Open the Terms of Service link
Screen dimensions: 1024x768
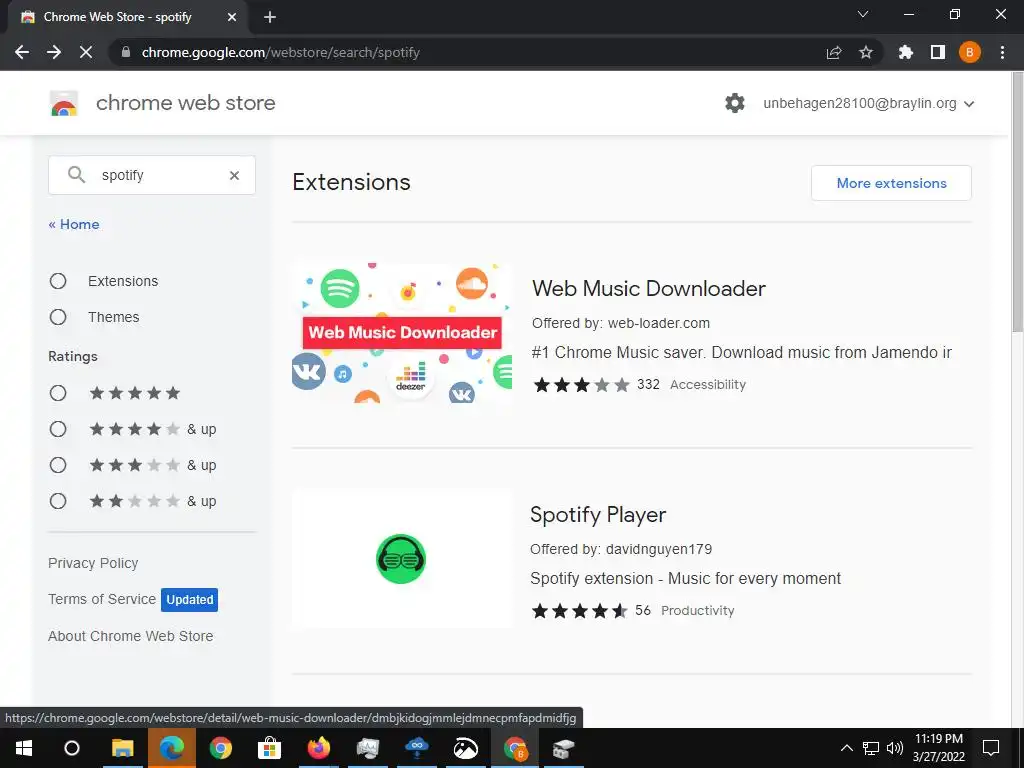pyautogui.click(x=102, y=599)
